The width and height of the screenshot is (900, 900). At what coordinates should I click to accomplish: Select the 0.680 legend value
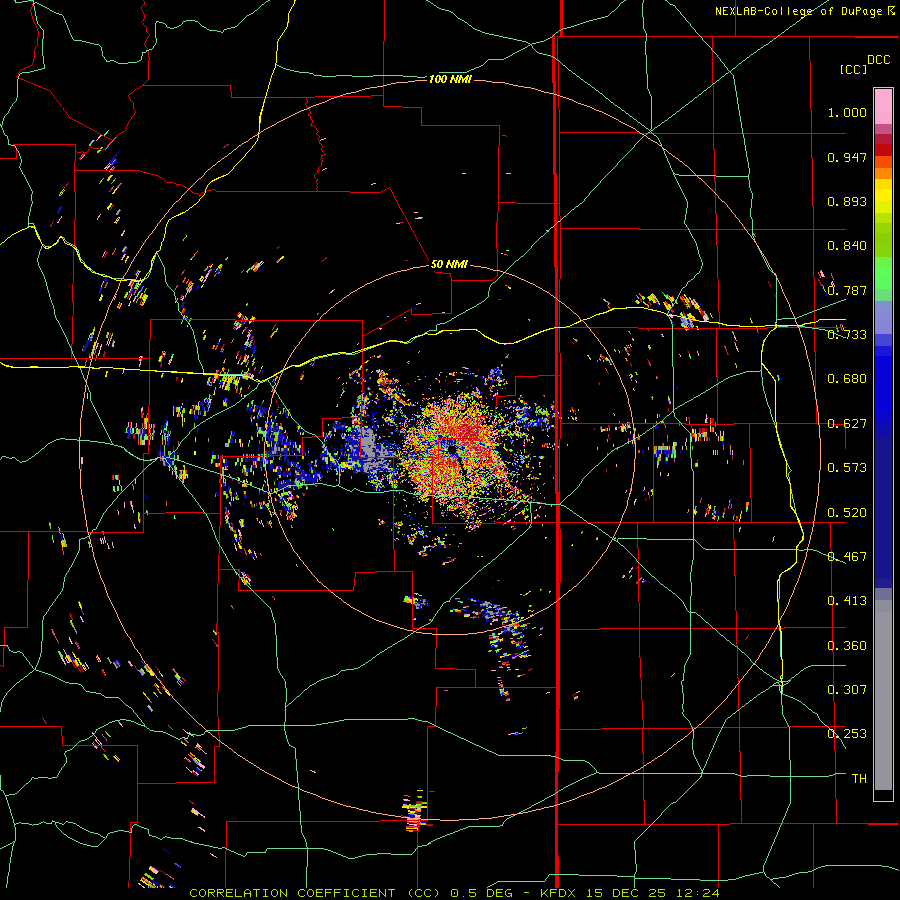click(x=847, y=379)
